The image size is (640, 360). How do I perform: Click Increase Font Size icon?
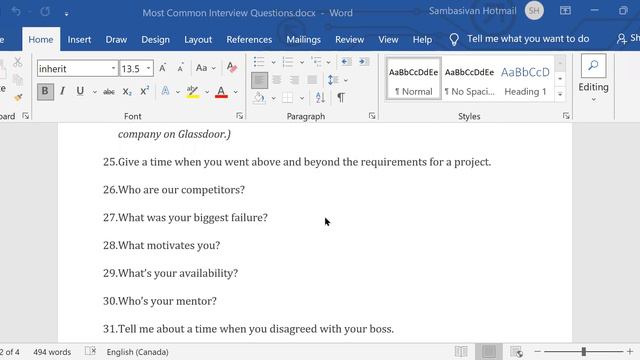coord(162,68)
